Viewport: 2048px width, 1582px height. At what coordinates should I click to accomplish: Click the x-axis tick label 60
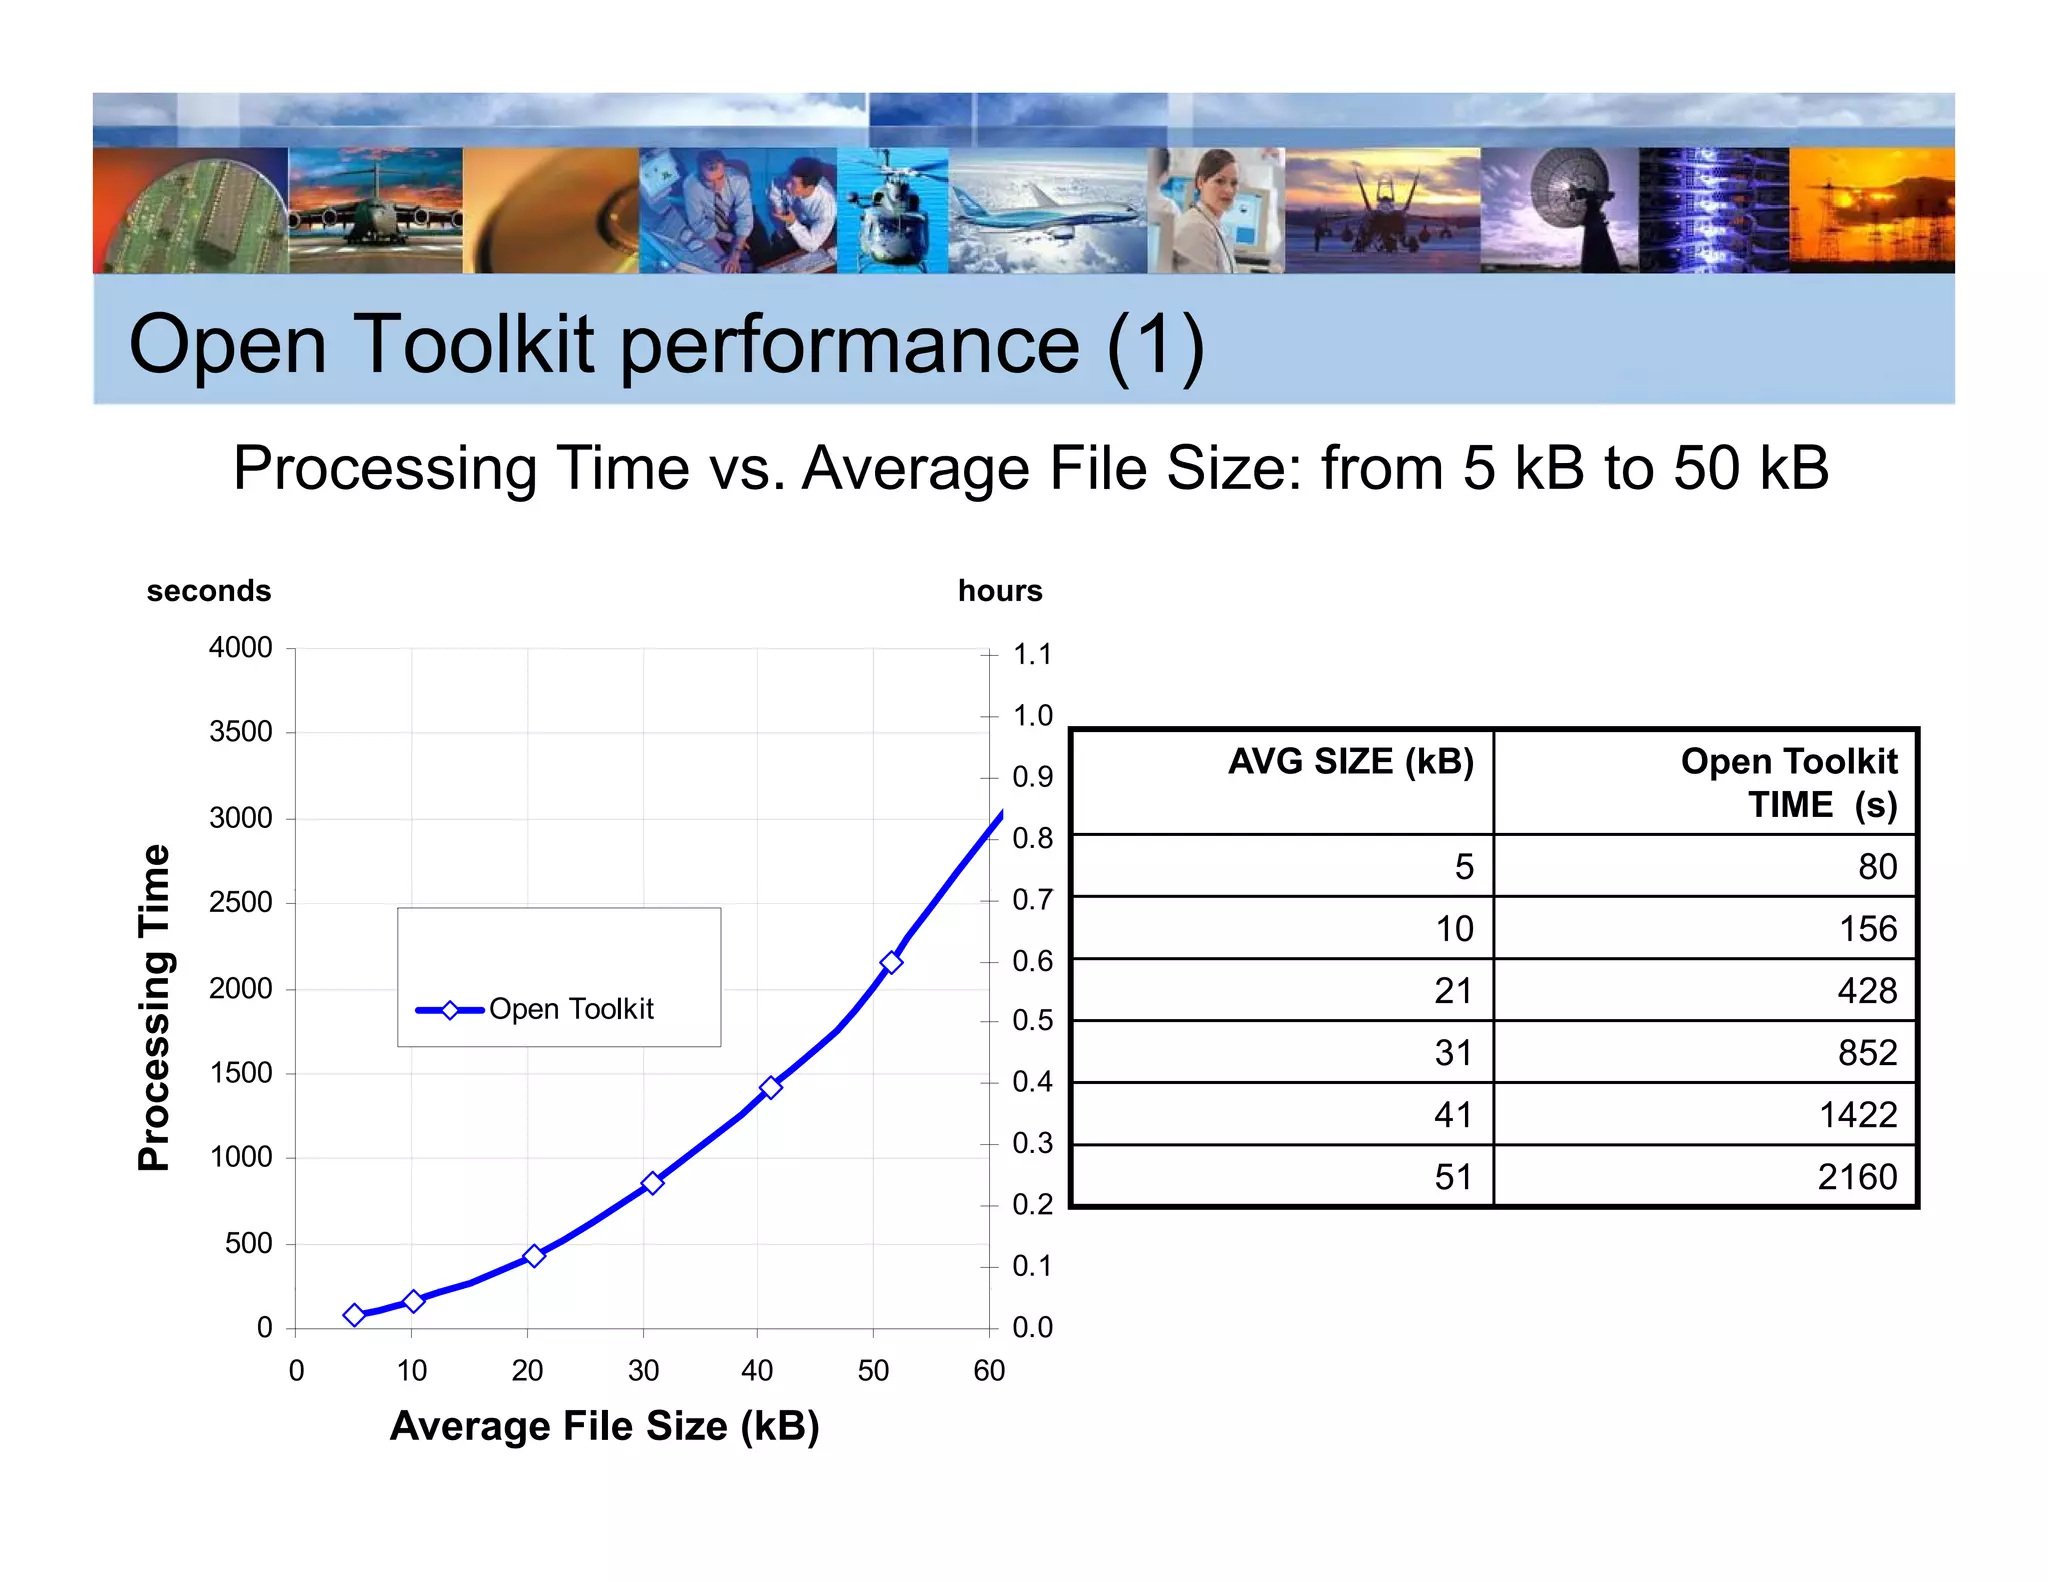point(989,1370)
